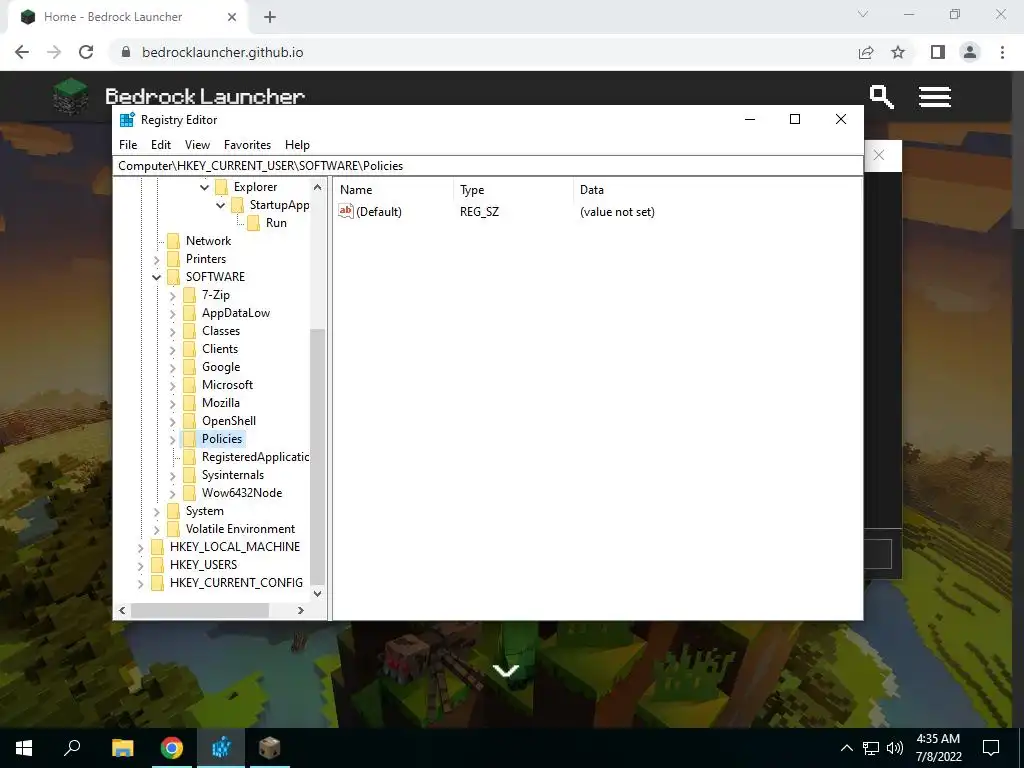1024x768 pixels.
Task: Expand the Google key
Action: 172,368
